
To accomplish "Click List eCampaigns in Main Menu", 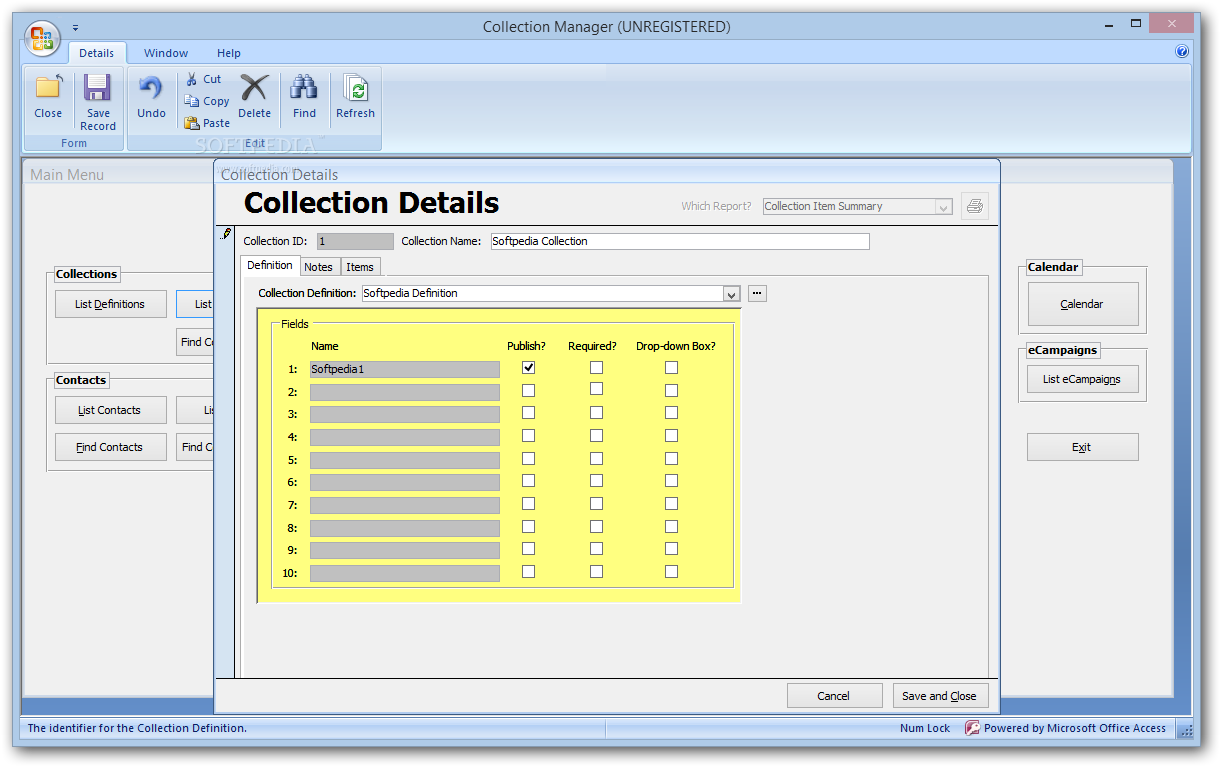I will point(1082,379).
